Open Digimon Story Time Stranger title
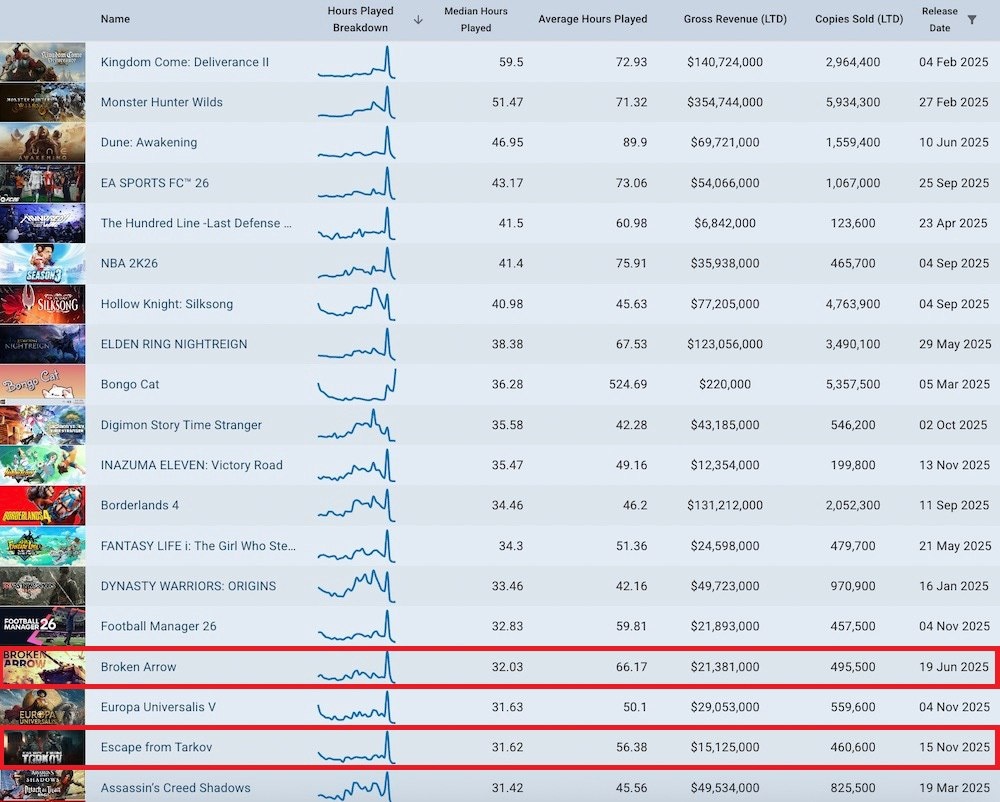1000x802 pixels. (x=182, y=425)
